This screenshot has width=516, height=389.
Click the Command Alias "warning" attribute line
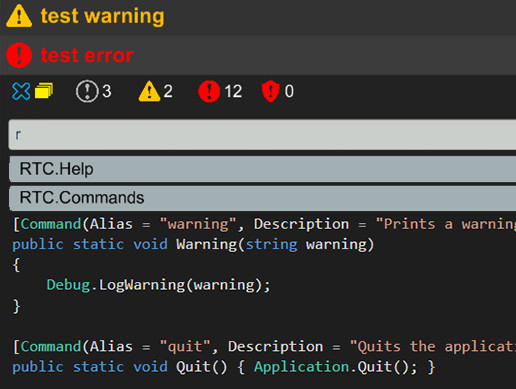click(264, 224)
